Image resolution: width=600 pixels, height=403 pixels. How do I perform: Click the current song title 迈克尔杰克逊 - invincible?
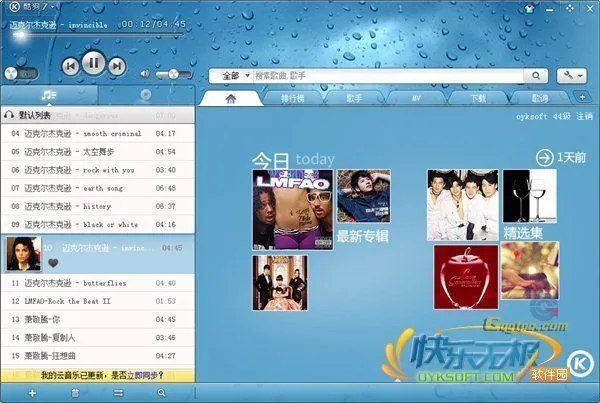[x=58, y=25]
